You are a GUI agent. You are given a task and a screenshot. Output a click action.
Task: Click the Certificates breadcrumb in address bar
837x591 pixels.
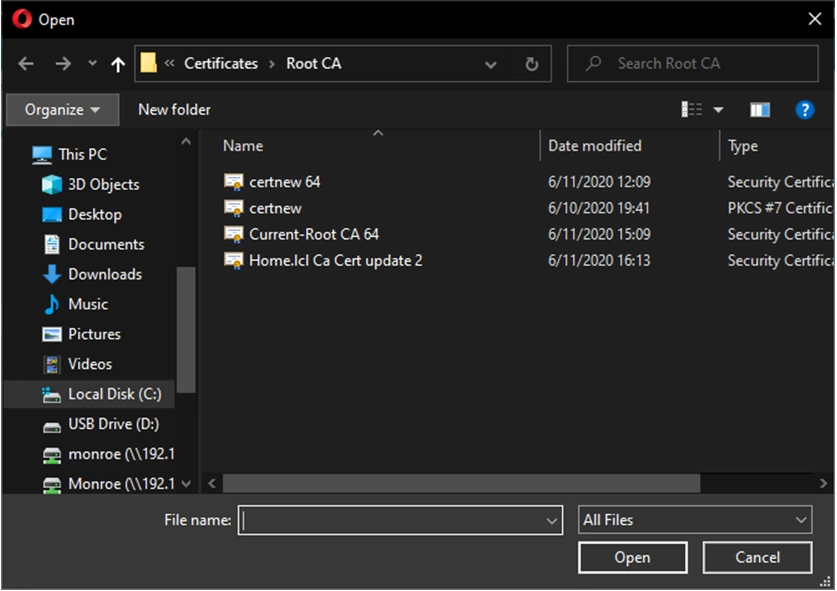221,63
